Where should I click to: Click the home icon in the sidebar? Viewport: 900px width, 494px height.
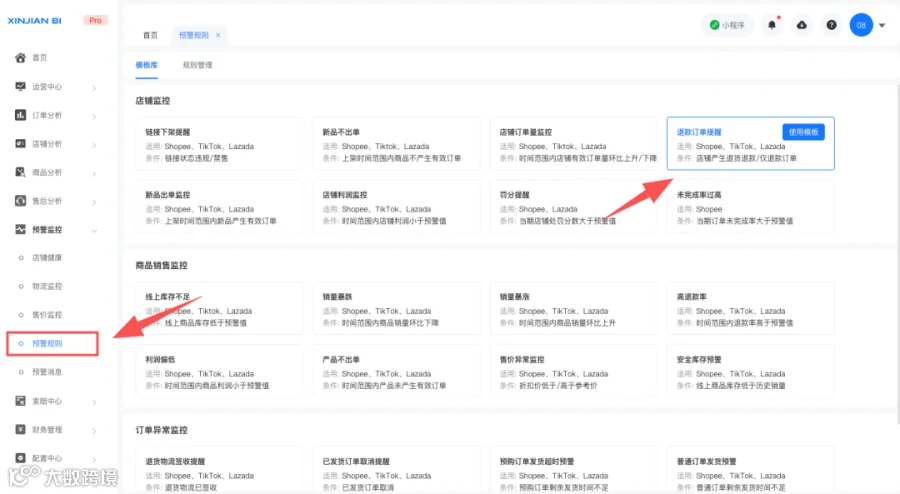tap(20, 57)
